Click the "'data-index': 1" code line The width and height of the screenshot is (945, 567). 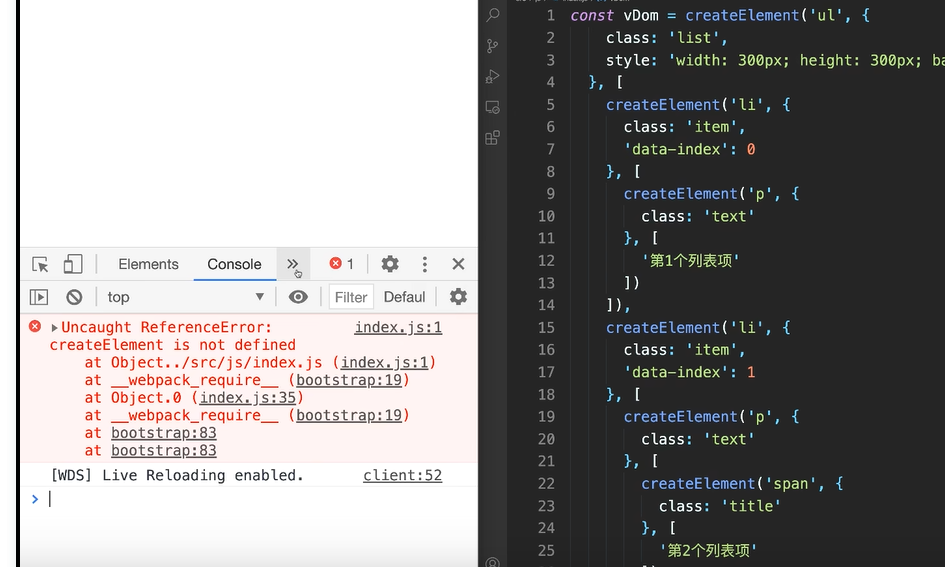point(689,372)
